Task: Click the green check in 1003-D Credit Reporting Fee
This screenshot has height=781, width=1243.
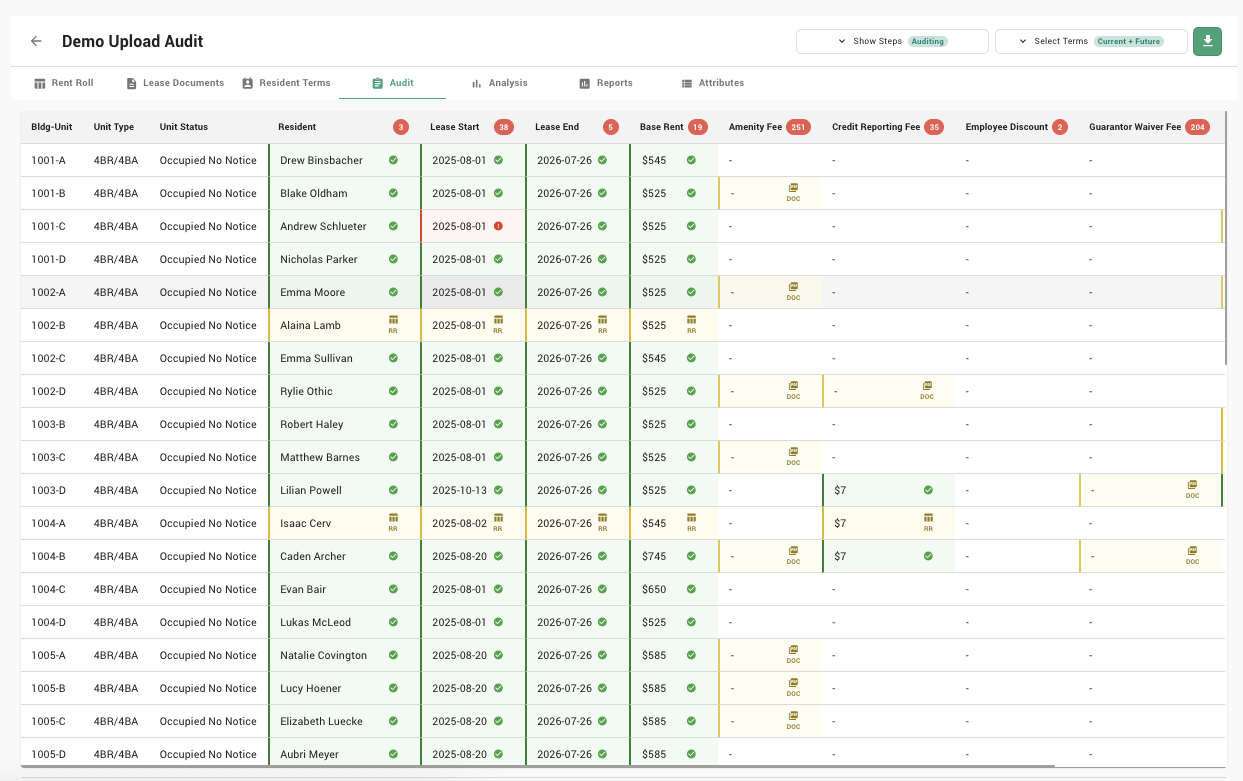Action: (x=928, y=490)
